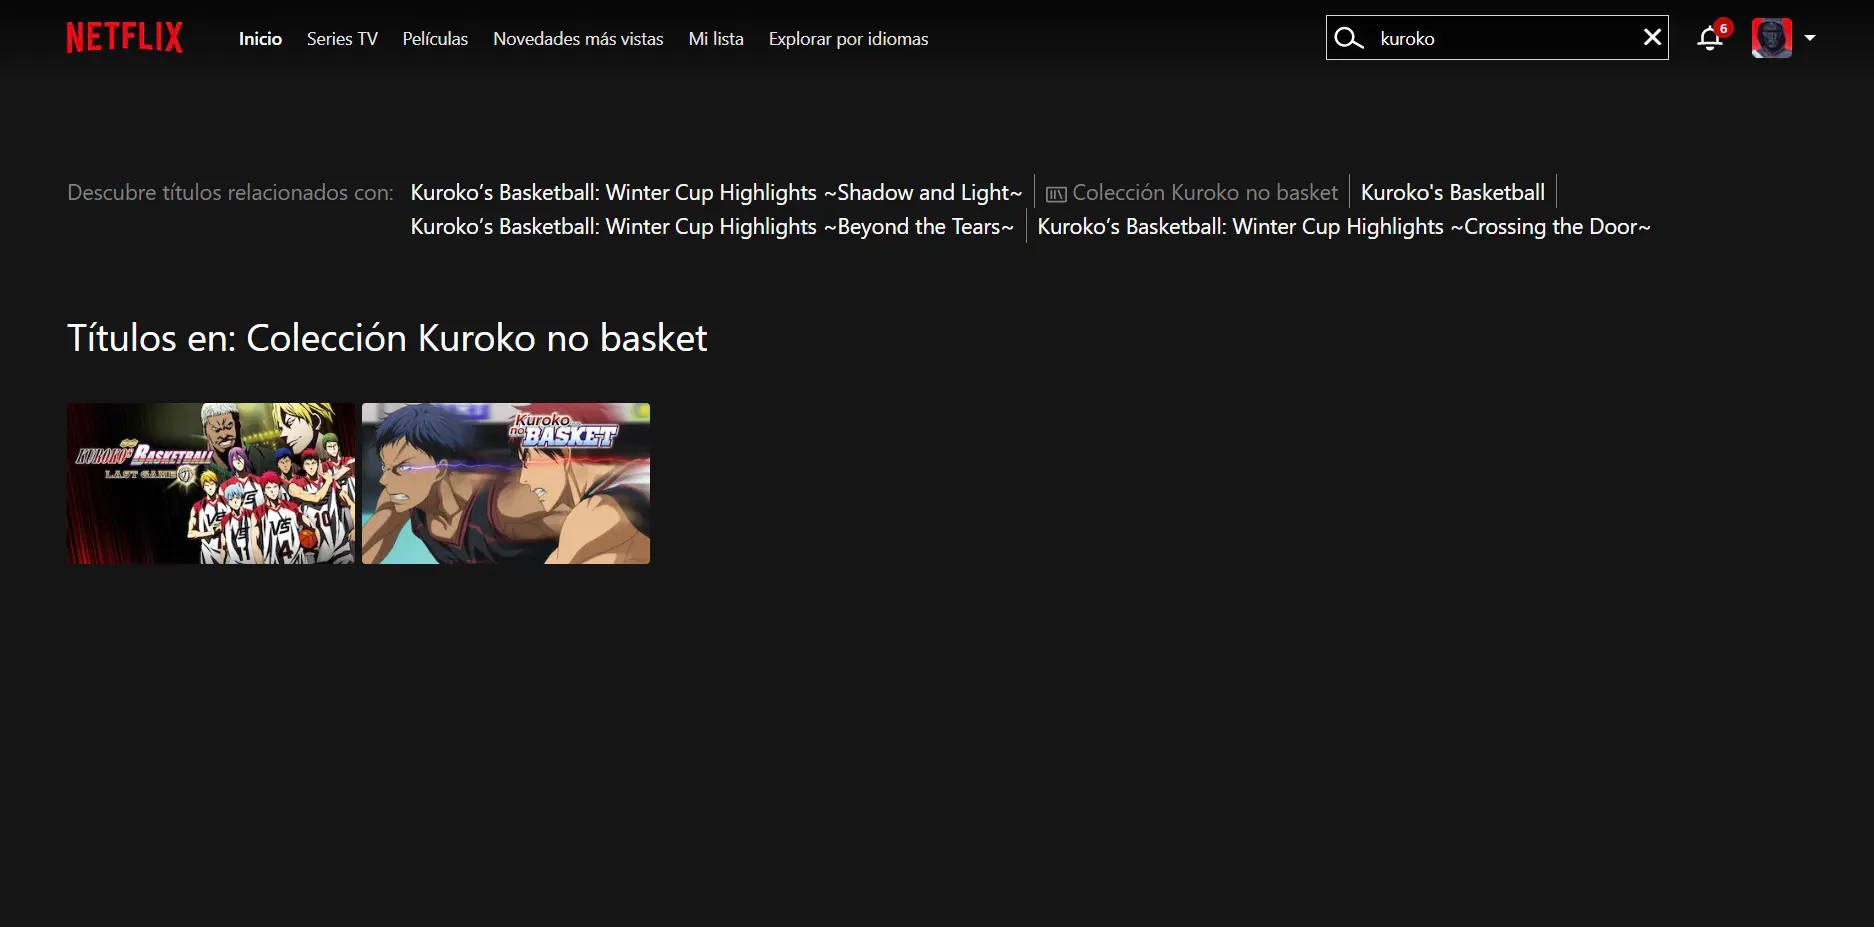Viewport: 1874px width, 927px height.
Task: Clear the search with the X icon
Action: (x=1652, y=37)
